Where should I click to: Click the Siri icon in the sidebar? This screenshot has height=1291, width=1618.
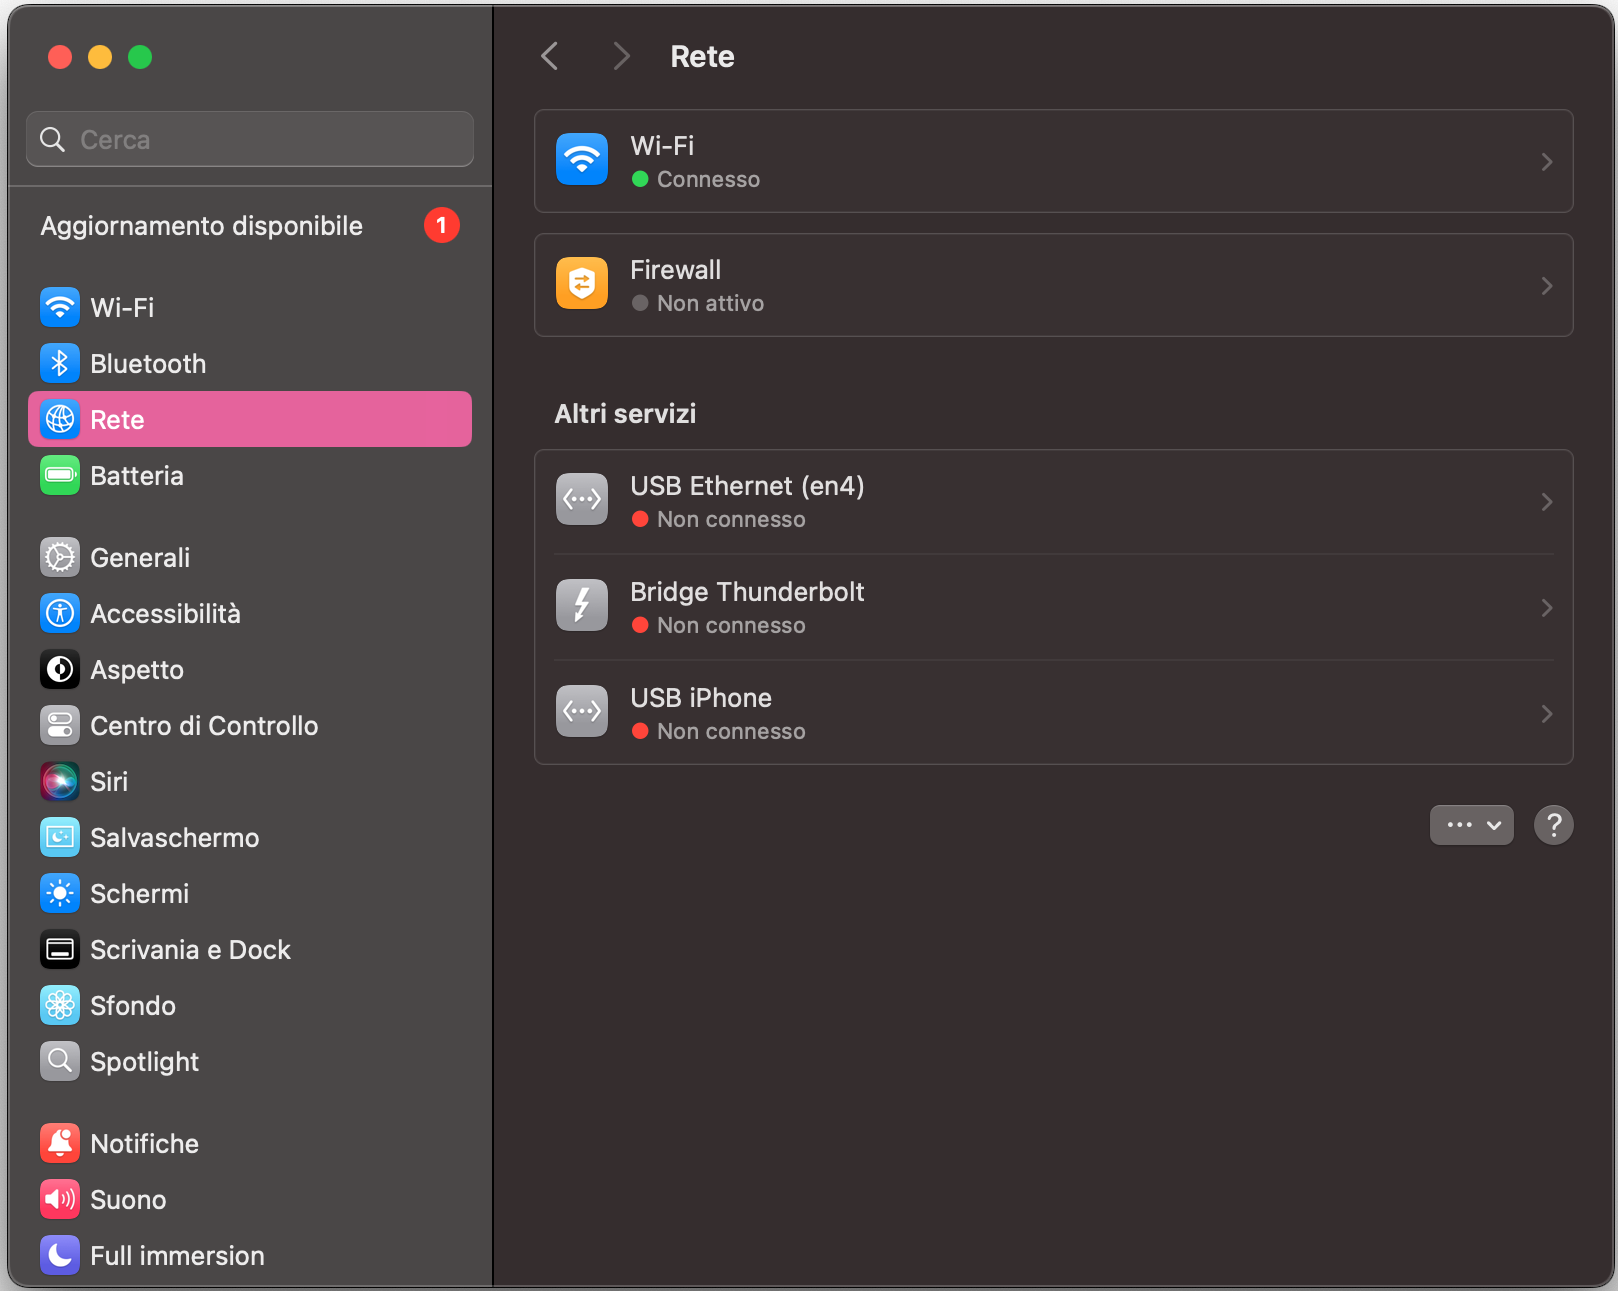[60, 781]
